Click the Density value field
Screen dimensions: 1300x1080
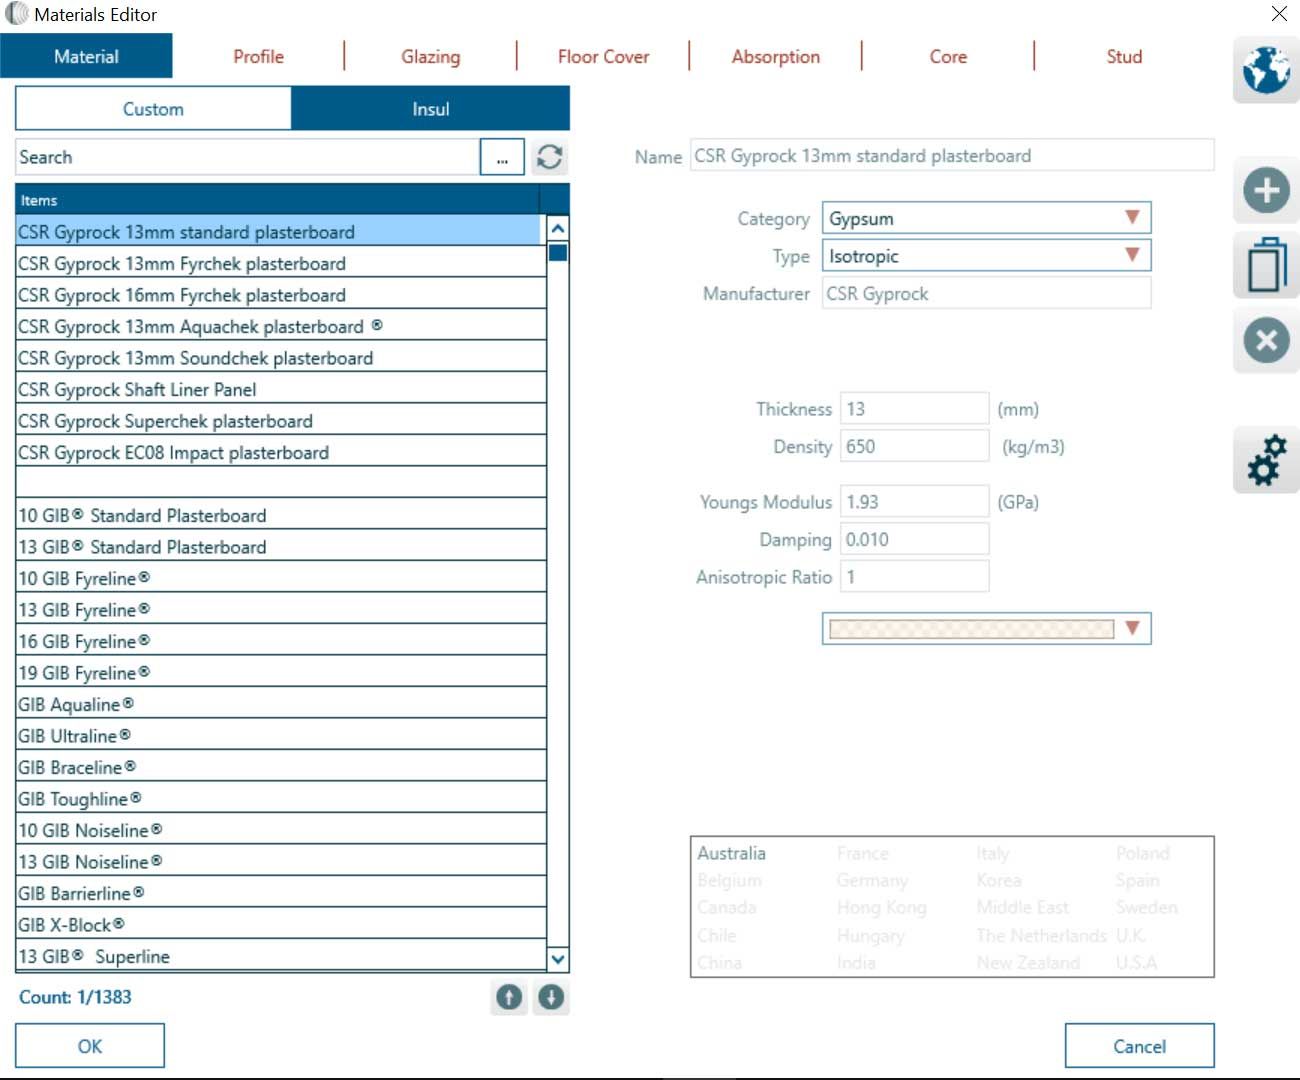point(914,447)
